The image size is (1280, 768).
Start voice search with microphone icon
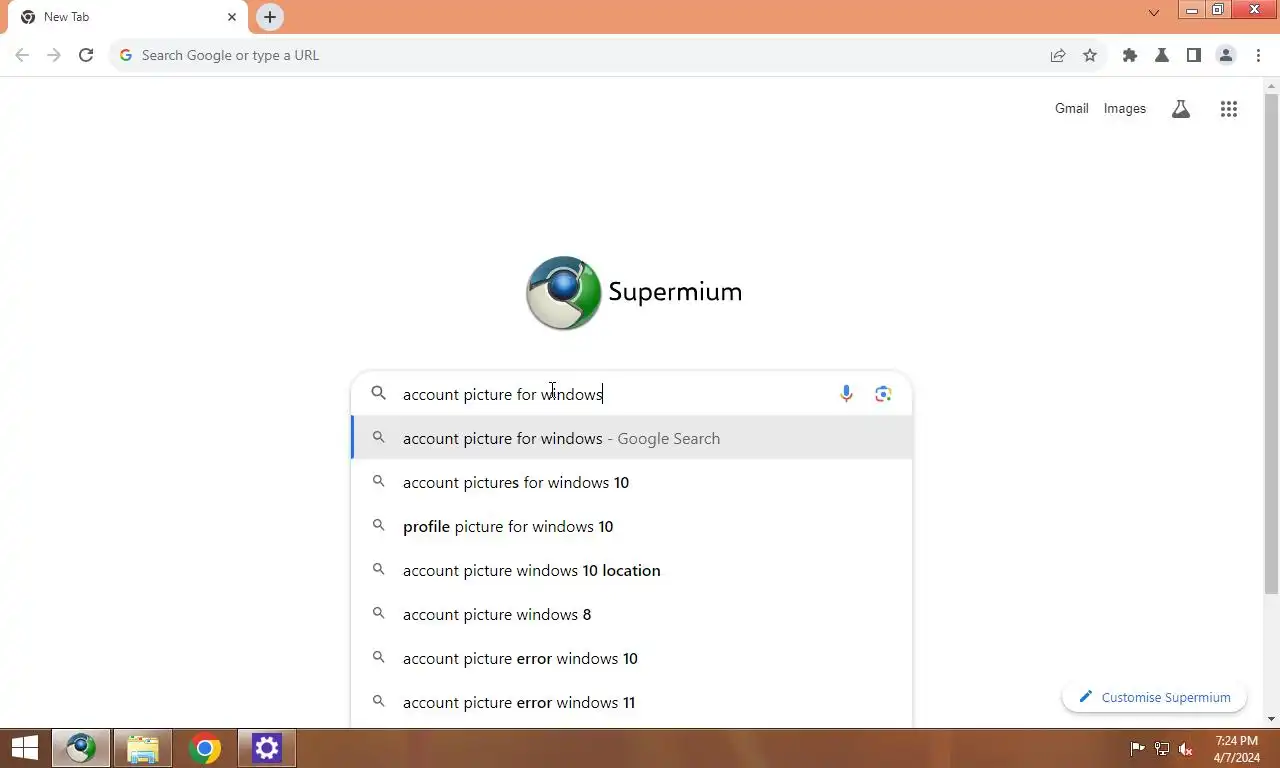846,394
